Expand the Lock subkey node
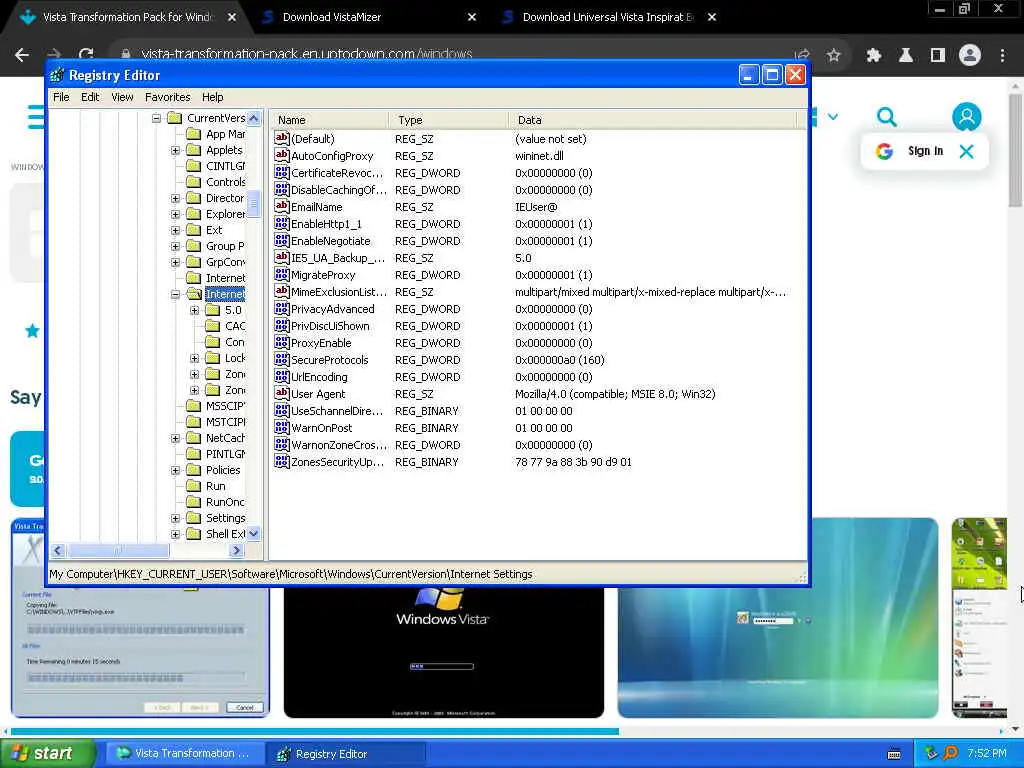The height and width of the screenshot is (768, 1024). coord(194,358)
